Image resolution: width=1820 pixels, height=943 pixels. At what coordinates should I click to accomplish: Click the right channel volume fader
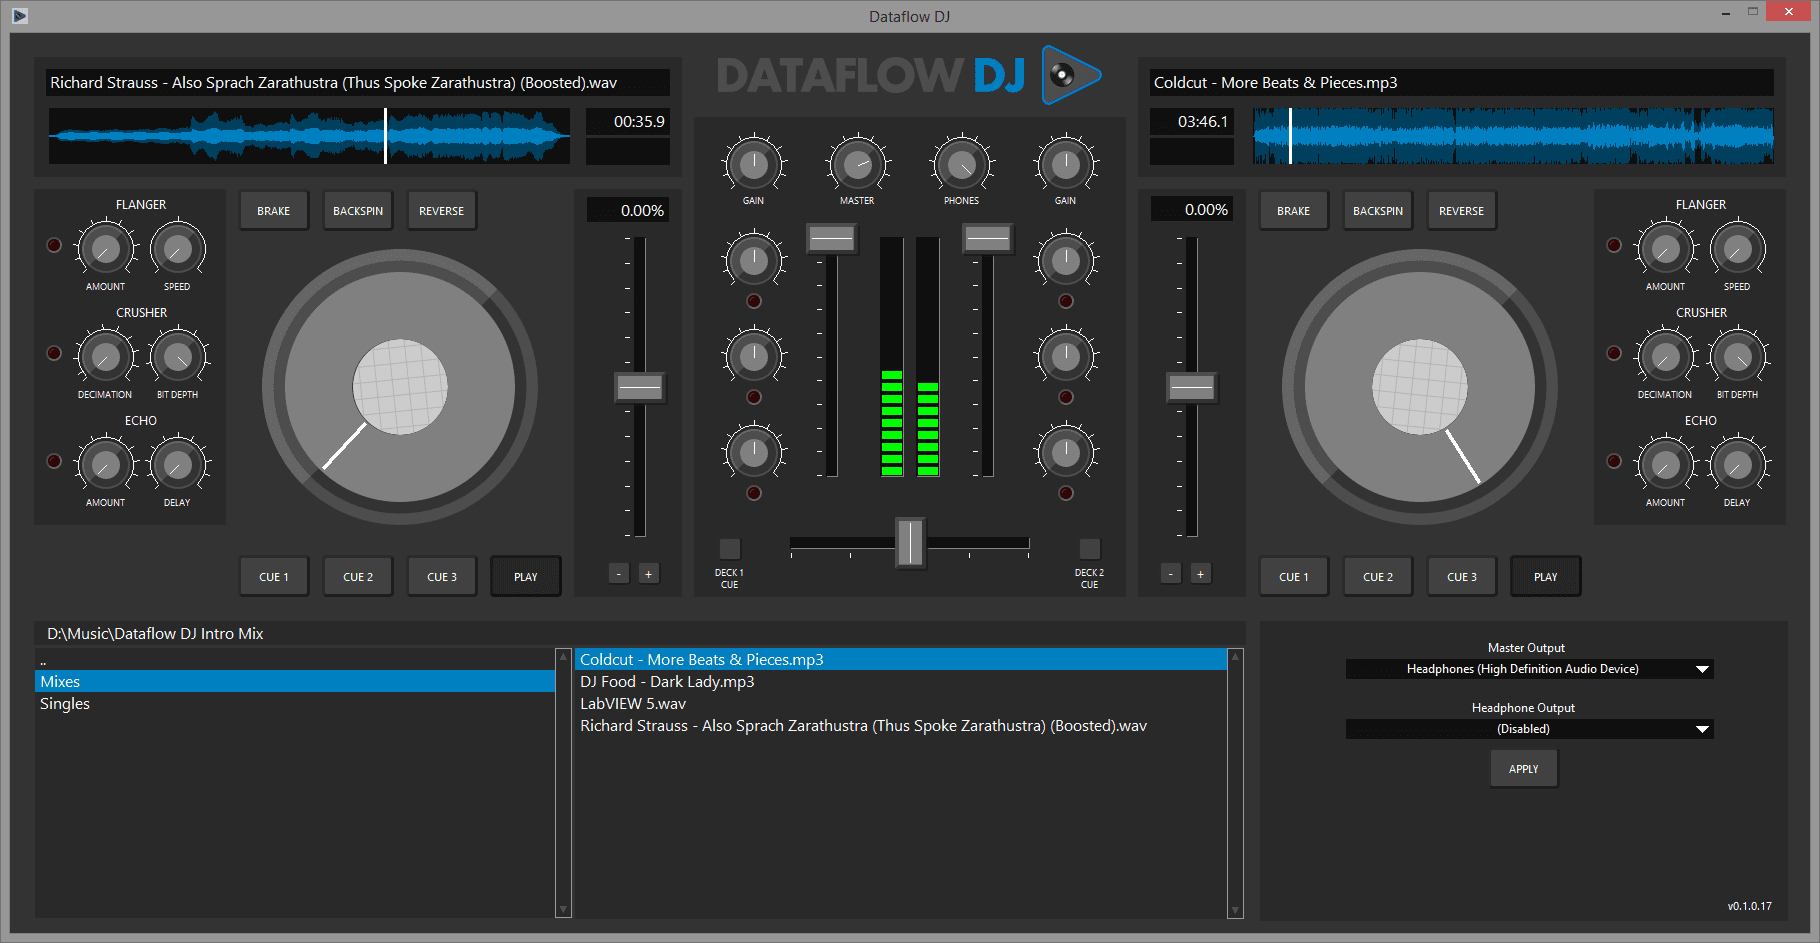(988, 238)
